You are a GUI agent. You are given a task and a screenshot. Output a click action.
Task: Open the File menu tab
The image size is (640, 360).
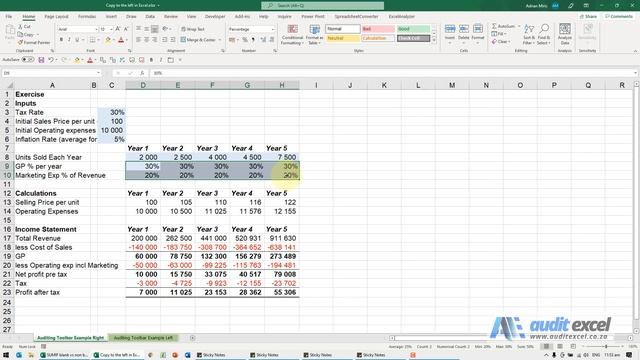9,17
